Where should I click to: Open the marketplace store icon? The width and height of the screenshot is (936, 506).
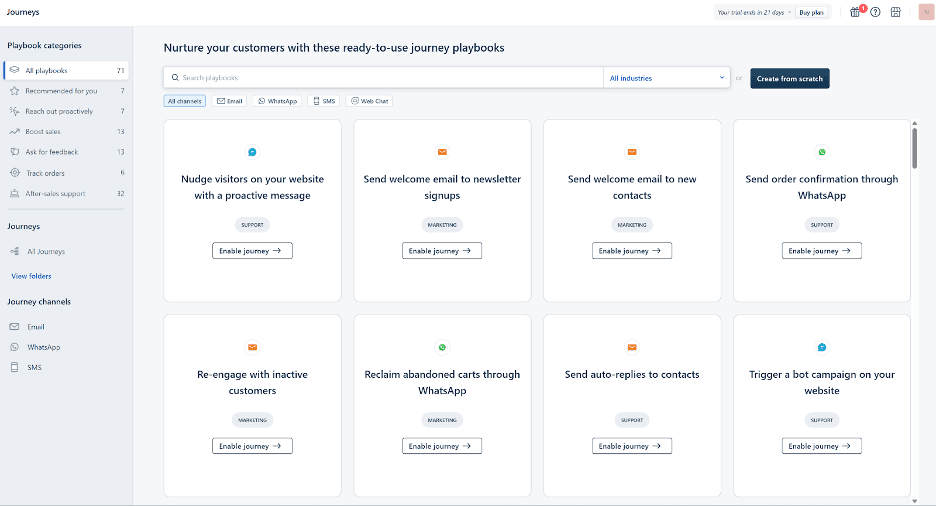[895, 12]
